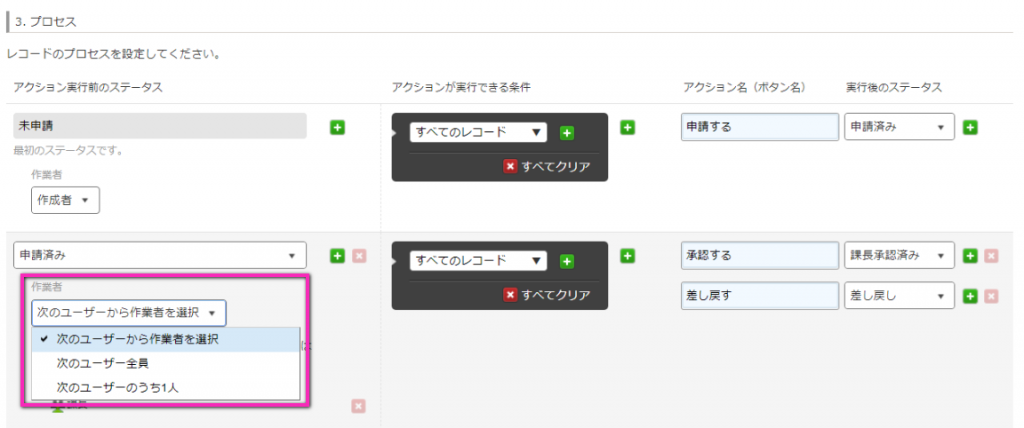The image size is (1024, 428).
Task: Add action after 承認する row
Action: (970, 255)
